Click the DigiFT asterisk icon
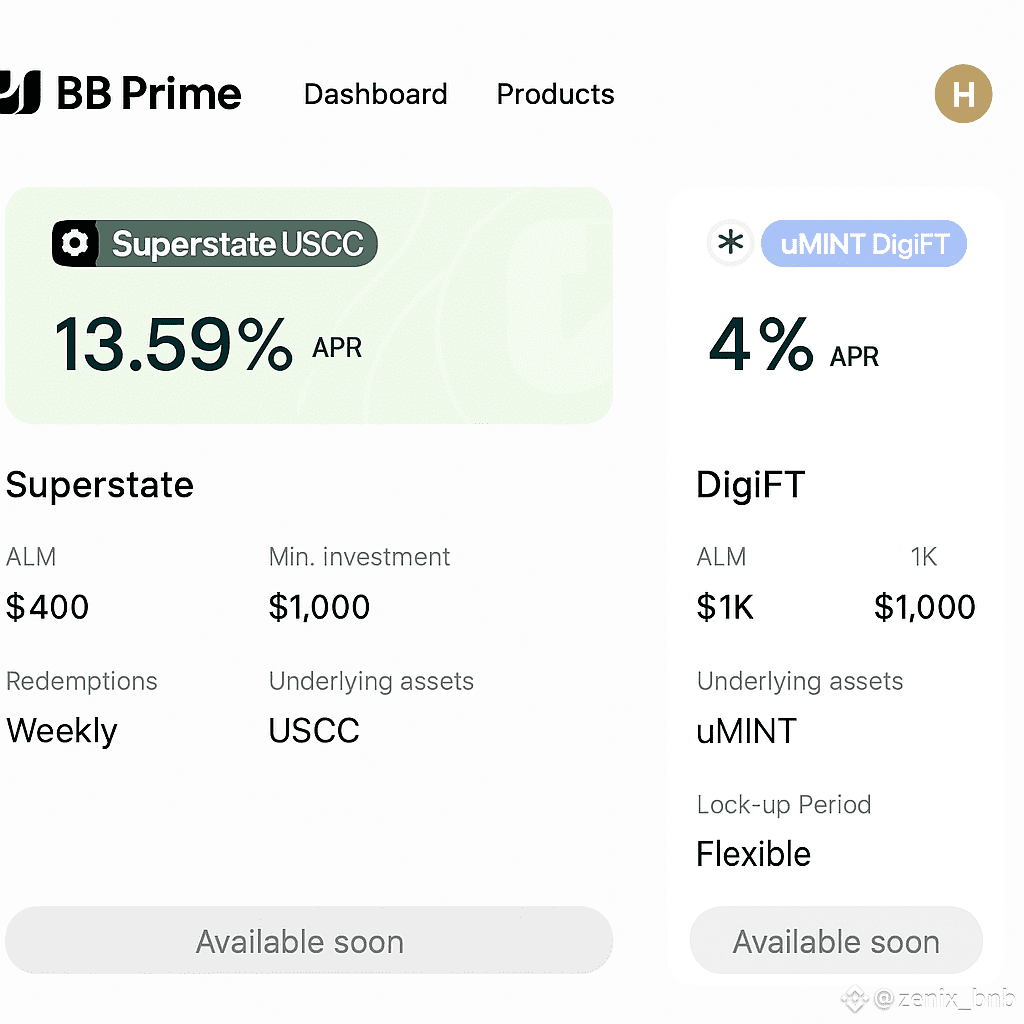Viewport: 1024px width, 1024px height. pyautogui.click(x=731, y=243)
